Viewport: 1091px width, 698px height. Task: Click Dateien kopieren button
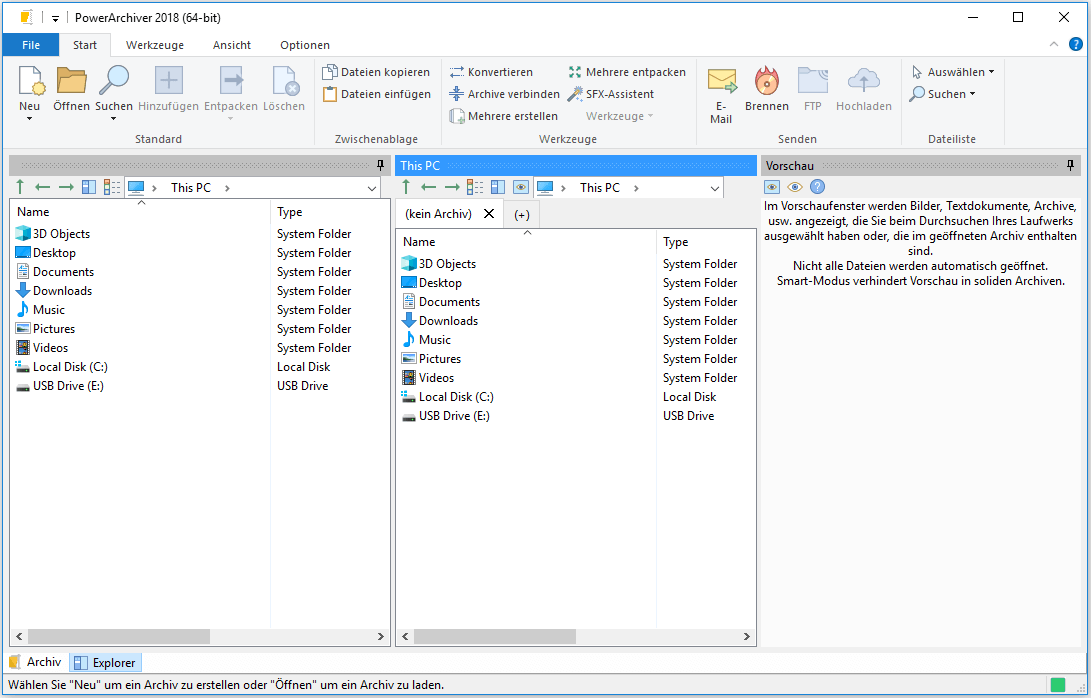[376, 72]
